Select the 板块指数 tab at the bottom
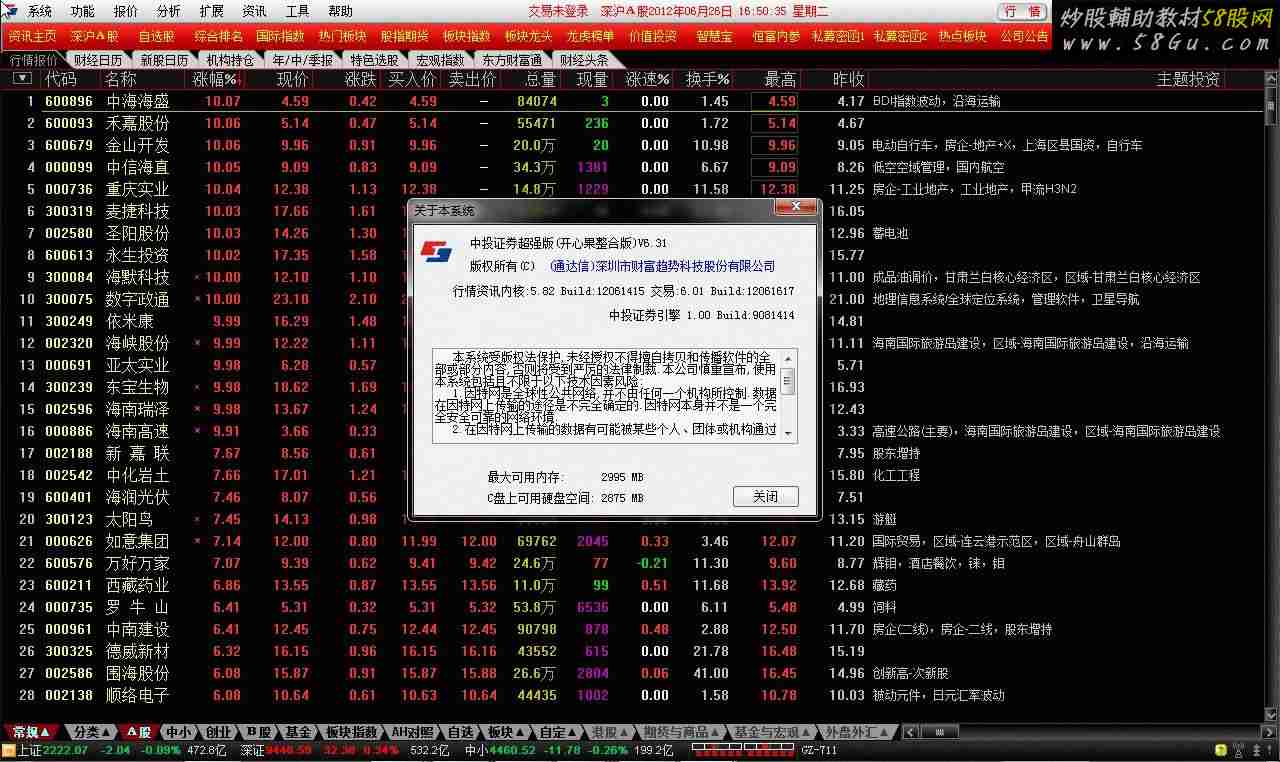This screenshot has width=1280, height=762. [x=352, y=733]
